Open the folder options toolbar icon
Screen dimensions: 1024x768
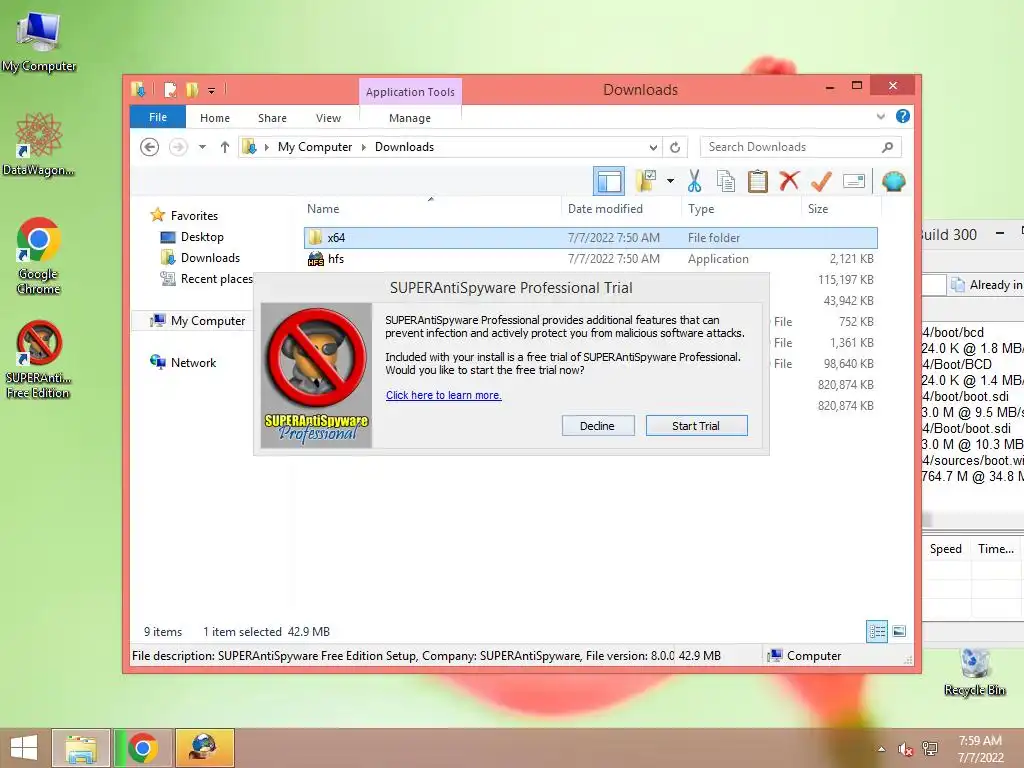(646, 181)
